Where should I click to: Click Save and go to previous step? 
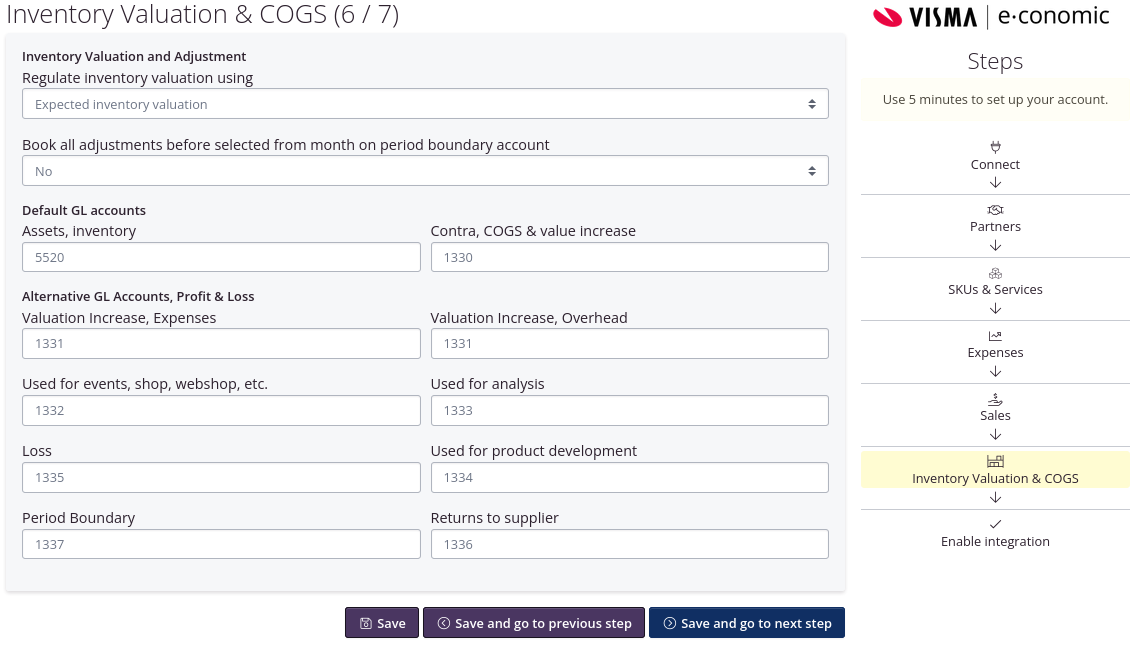tap(534, 623)
